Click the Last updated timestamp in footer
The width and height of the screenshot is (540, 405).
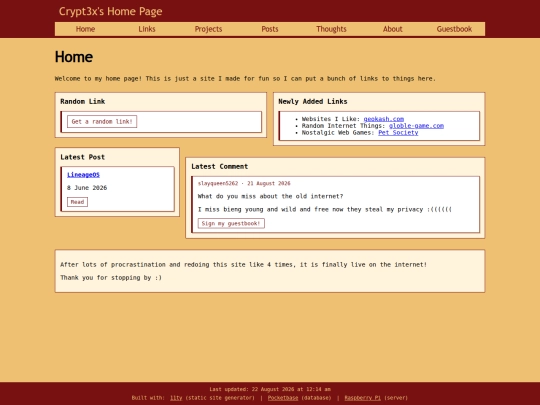click(270, 390)
